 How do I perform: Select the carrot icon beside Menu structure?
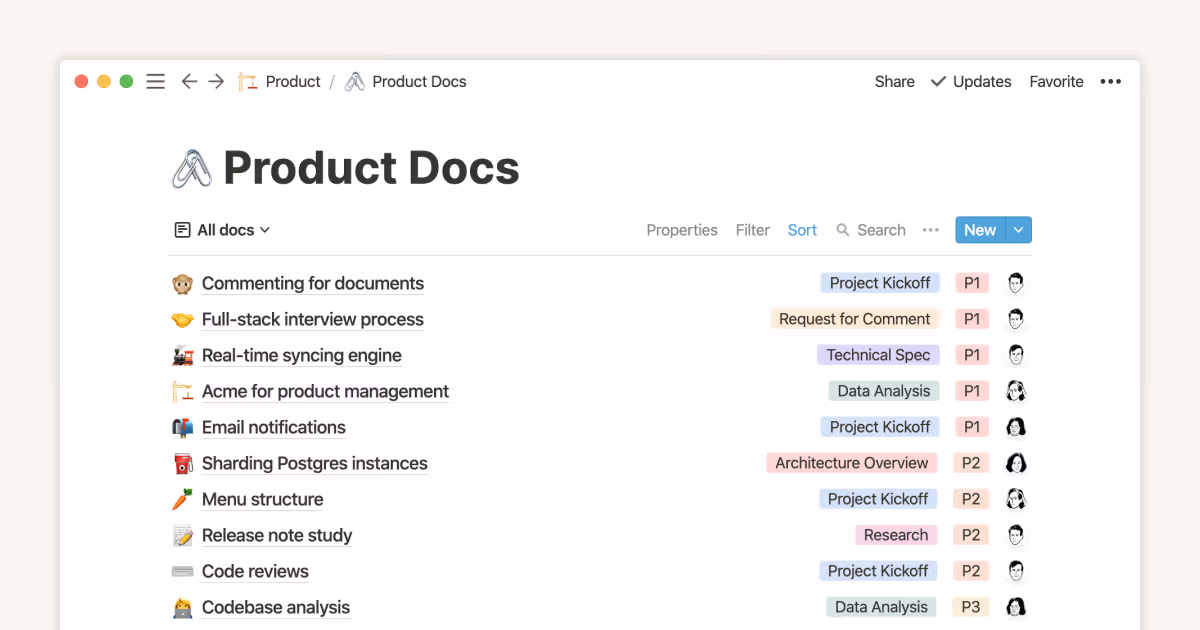coord(183,499)
